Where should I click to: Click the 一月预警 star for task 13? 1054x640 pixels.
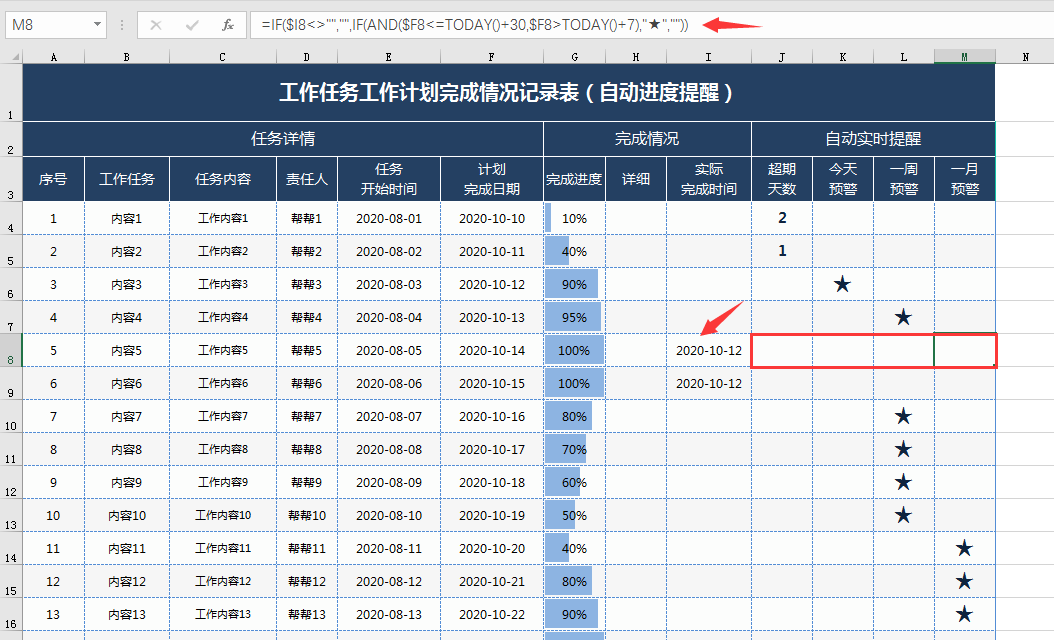964,614
